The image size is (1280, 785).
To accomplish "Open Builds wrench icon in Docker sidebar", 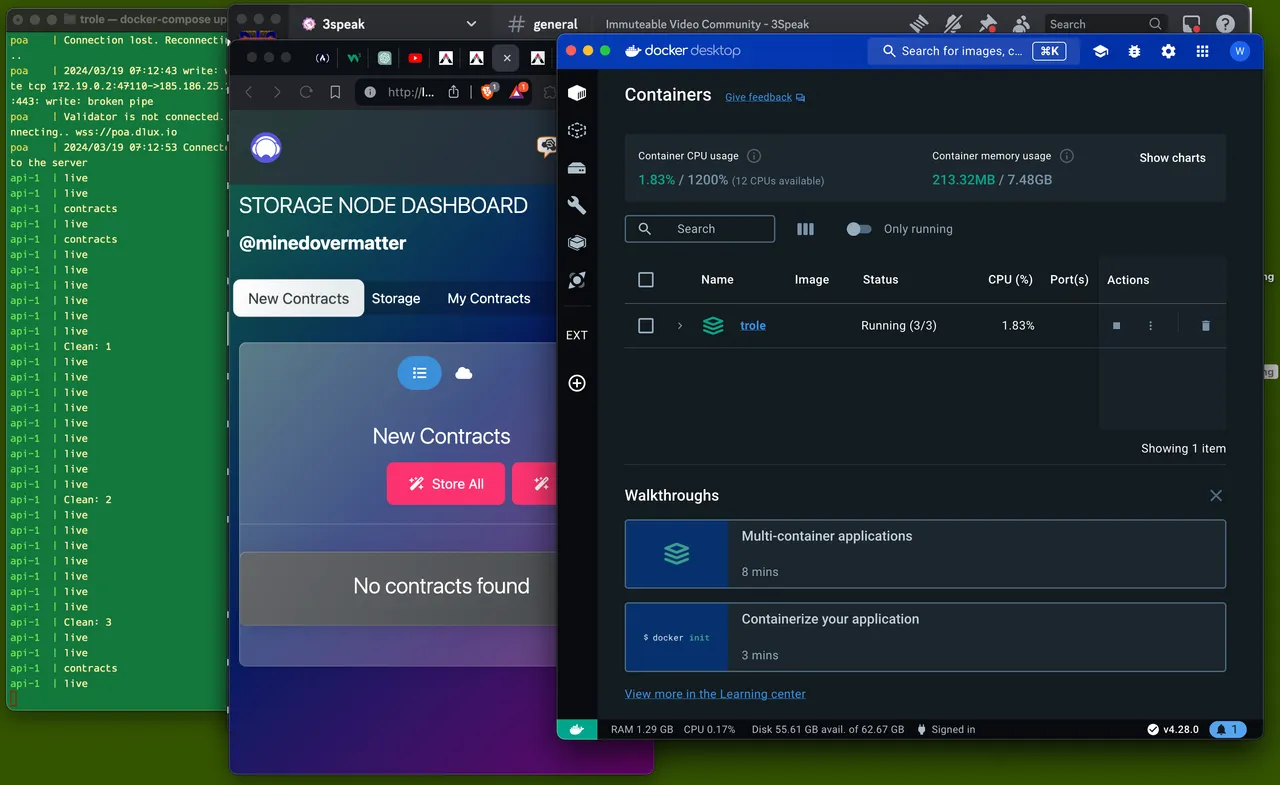I will tap(577, 205).
